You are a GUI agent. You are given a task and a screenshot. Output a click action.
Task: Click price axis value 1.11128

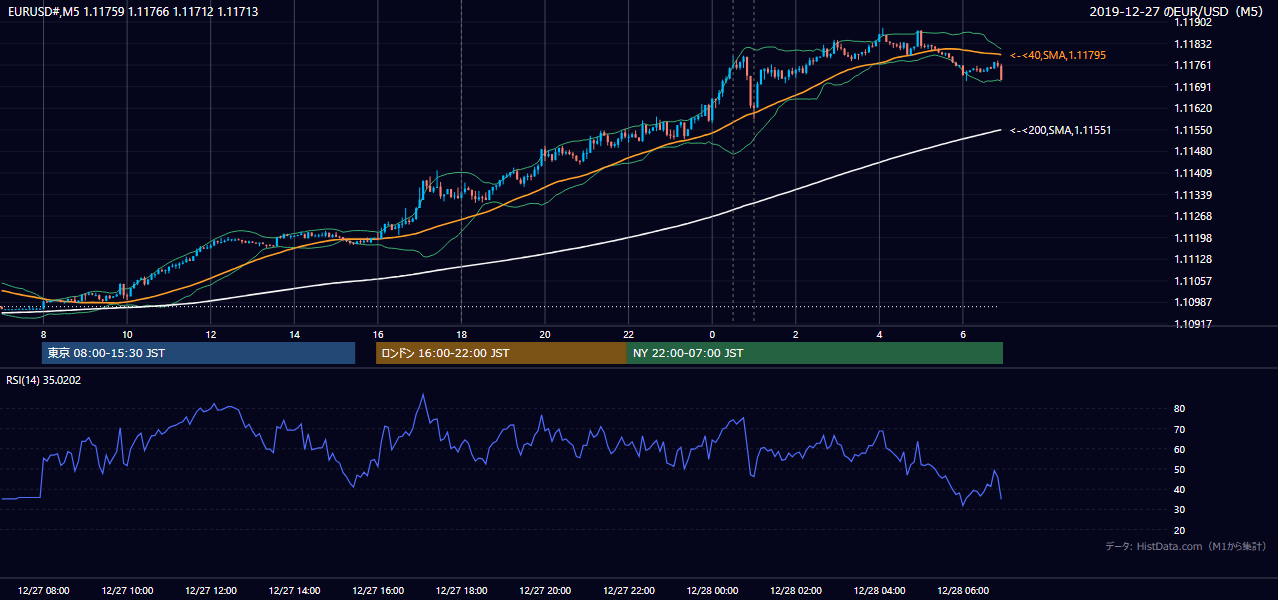point(1194,259)
